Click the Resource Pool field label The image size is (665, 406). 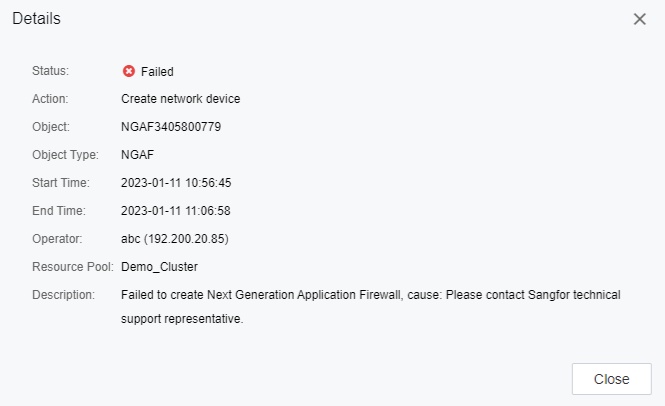pyautogui.click(x=73, y=267)
